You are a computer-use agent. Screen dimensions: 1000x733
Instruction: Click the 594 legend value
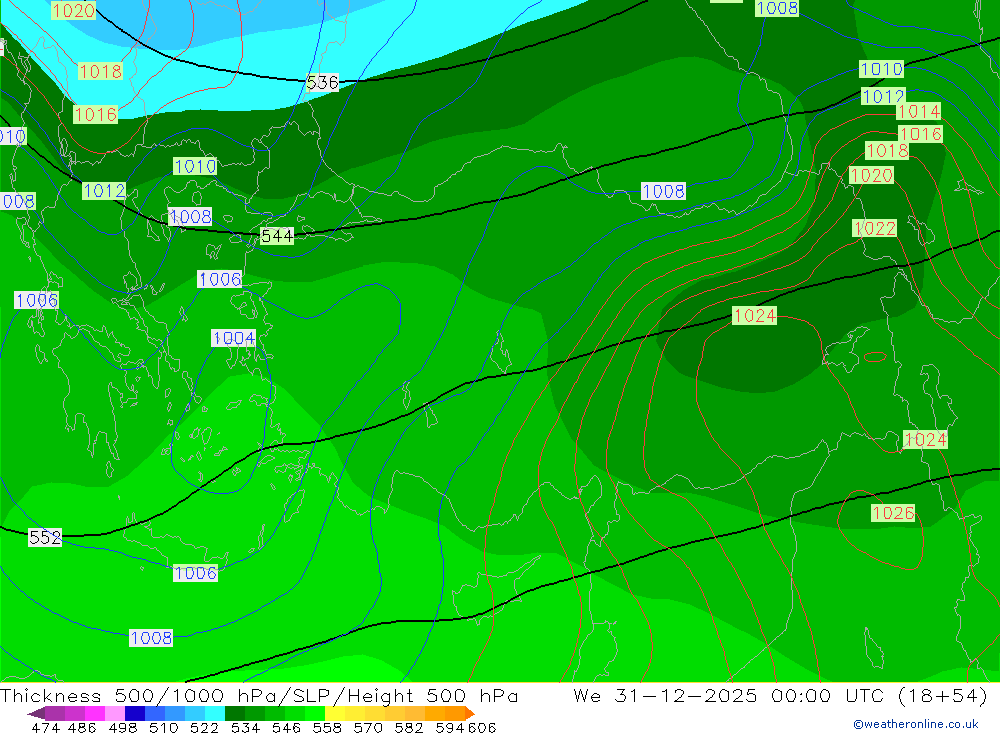click(x=450, y=727)
